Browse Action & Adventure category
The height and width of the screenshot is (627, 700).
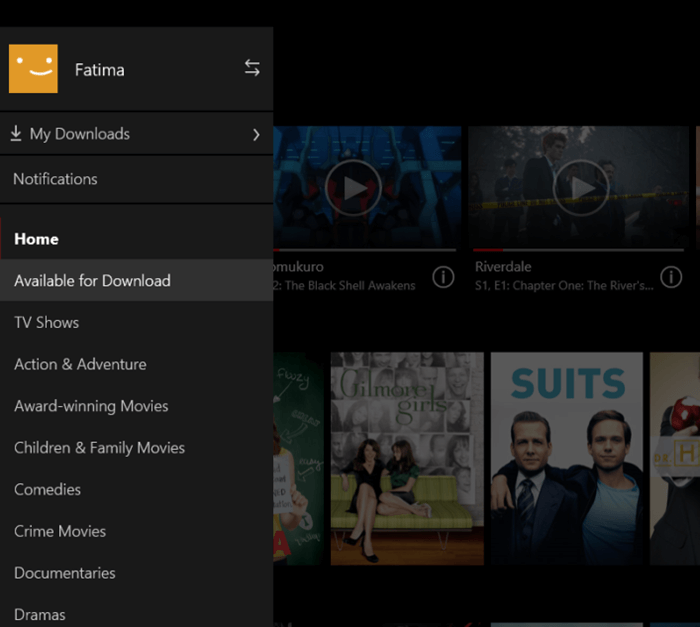(x=136, y=364)
